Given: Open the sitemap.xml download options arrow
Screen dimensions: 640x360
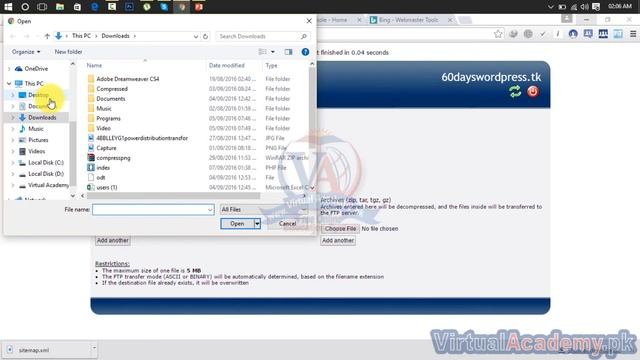Looking at the screenshot, I should tap(94, 348).
